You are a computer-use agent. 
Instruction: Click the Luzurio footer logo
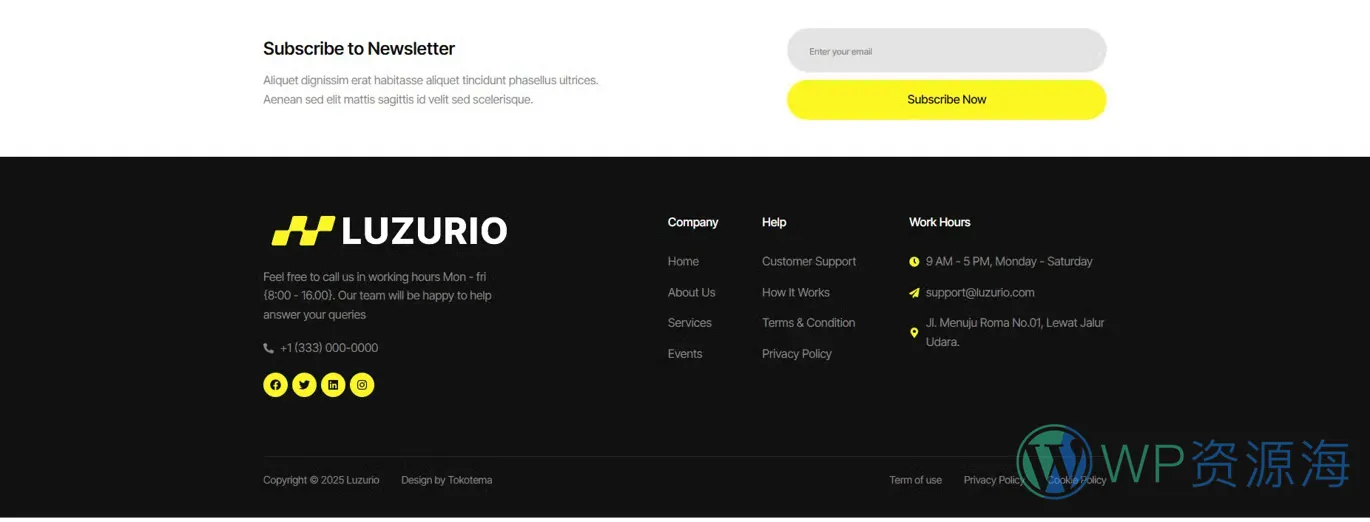pos(389,231)
